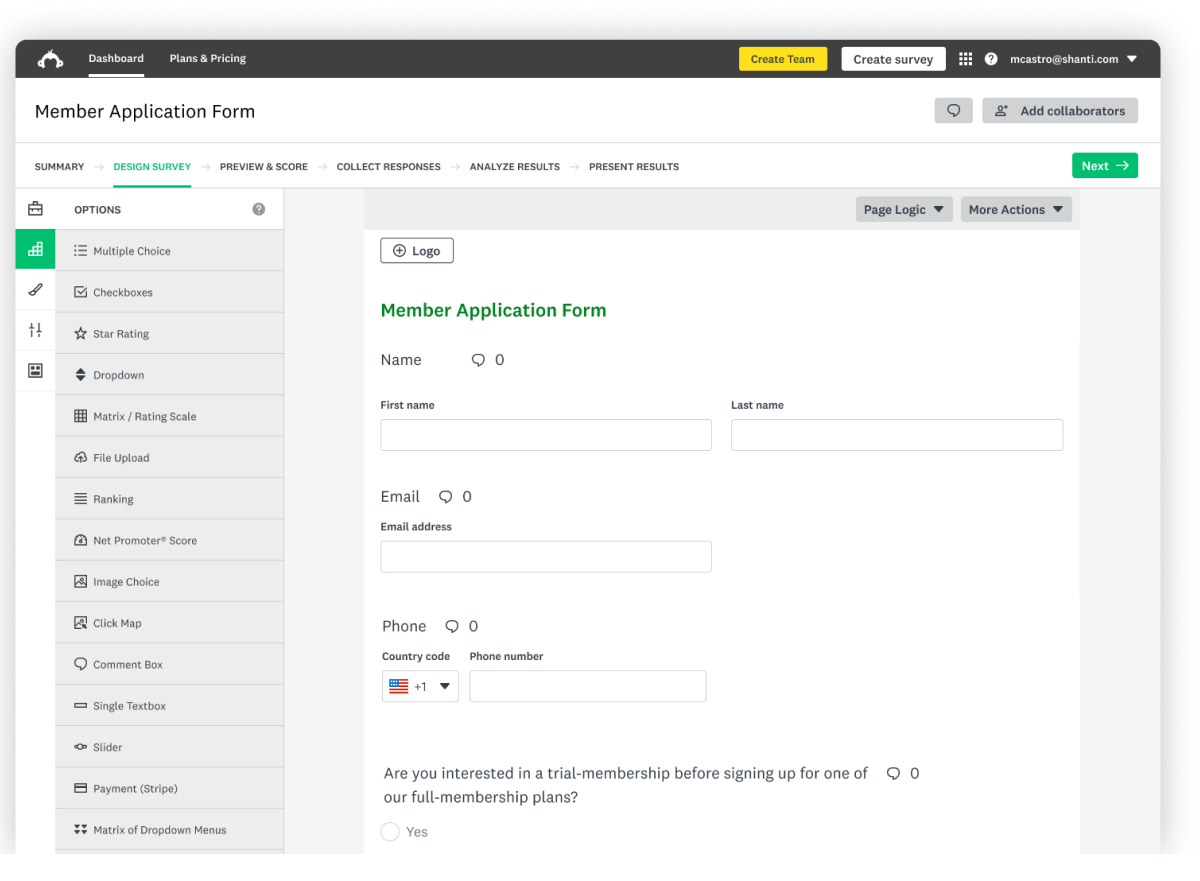The image size is (1200, 881).
Task: Click the Create survey button
Action: click(x=893, y=59)
